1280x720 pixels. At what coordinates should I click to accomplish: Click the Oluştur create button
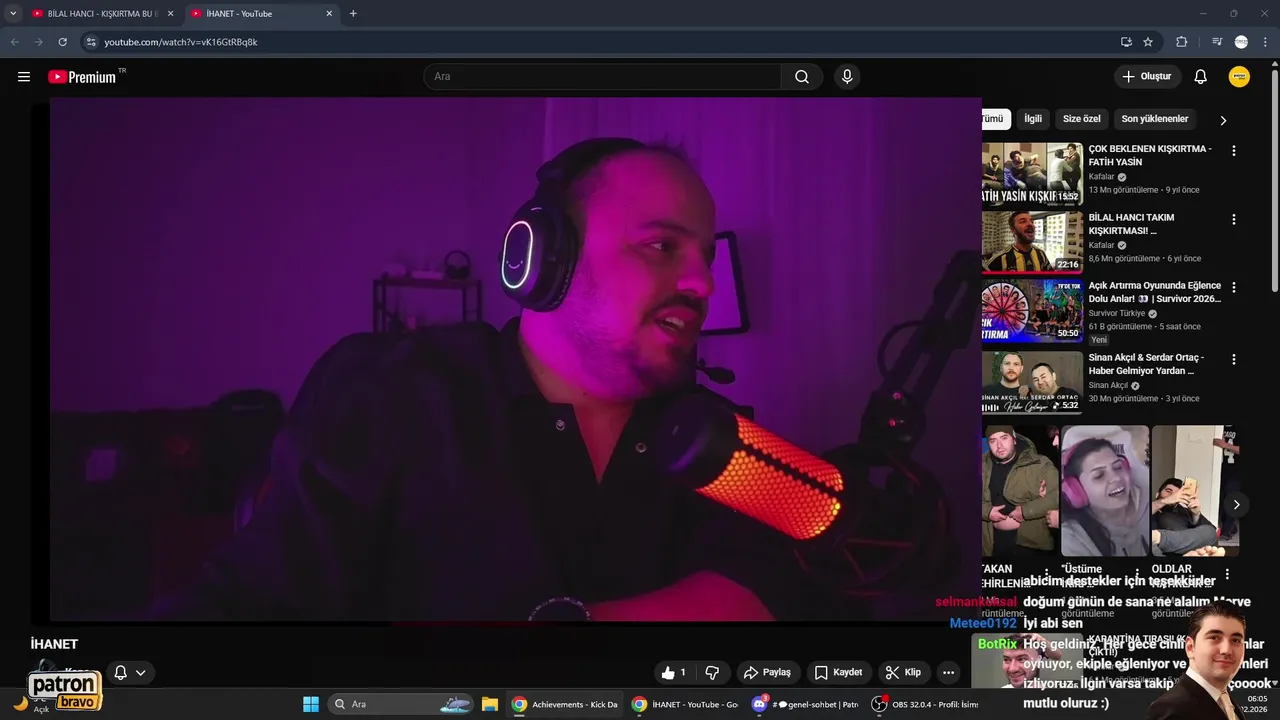1147,77
